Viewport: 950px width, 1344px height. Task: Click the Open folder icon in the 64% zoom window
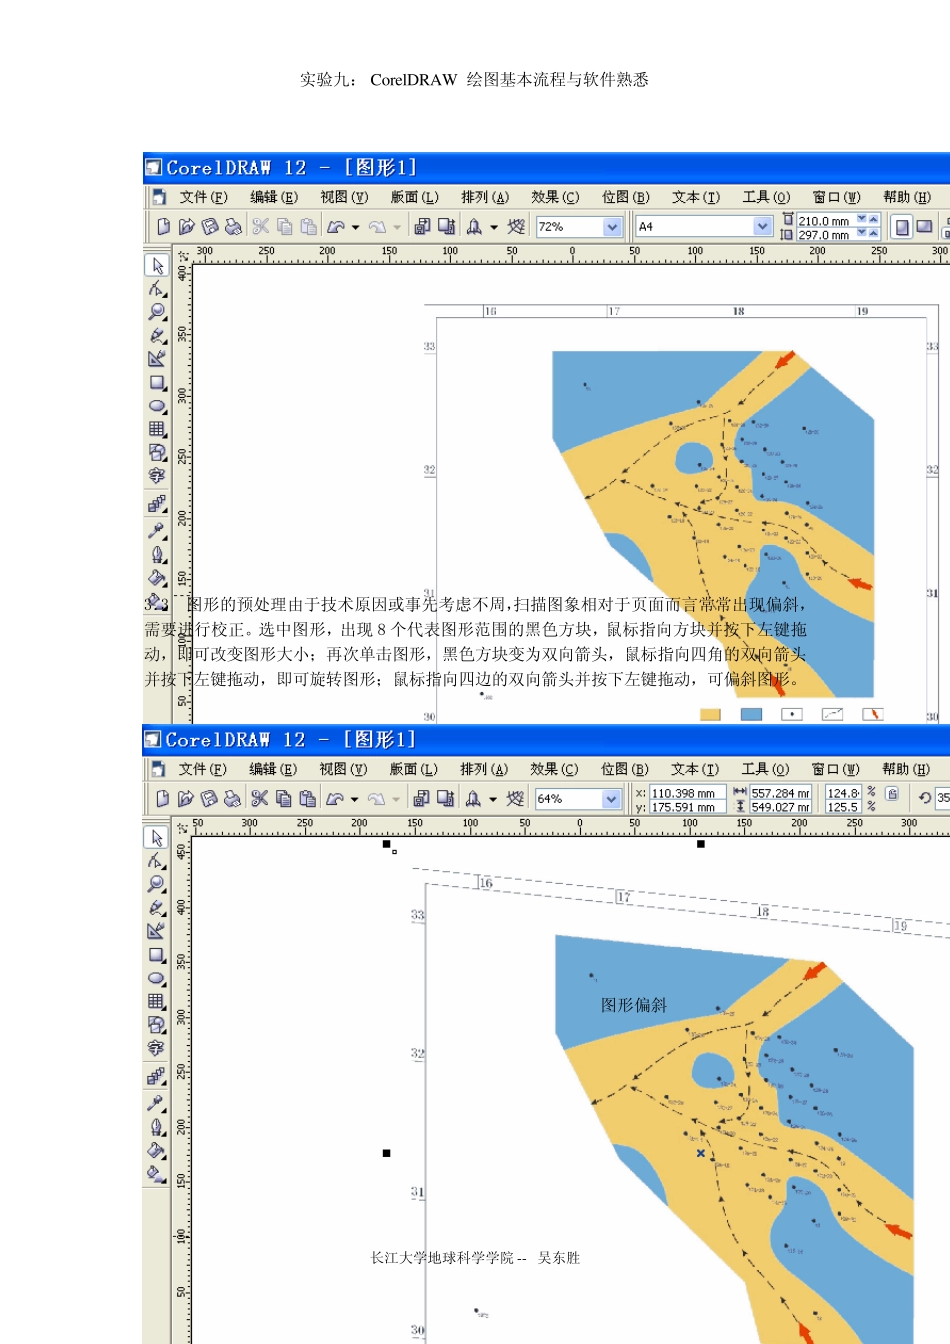[185, 799]
